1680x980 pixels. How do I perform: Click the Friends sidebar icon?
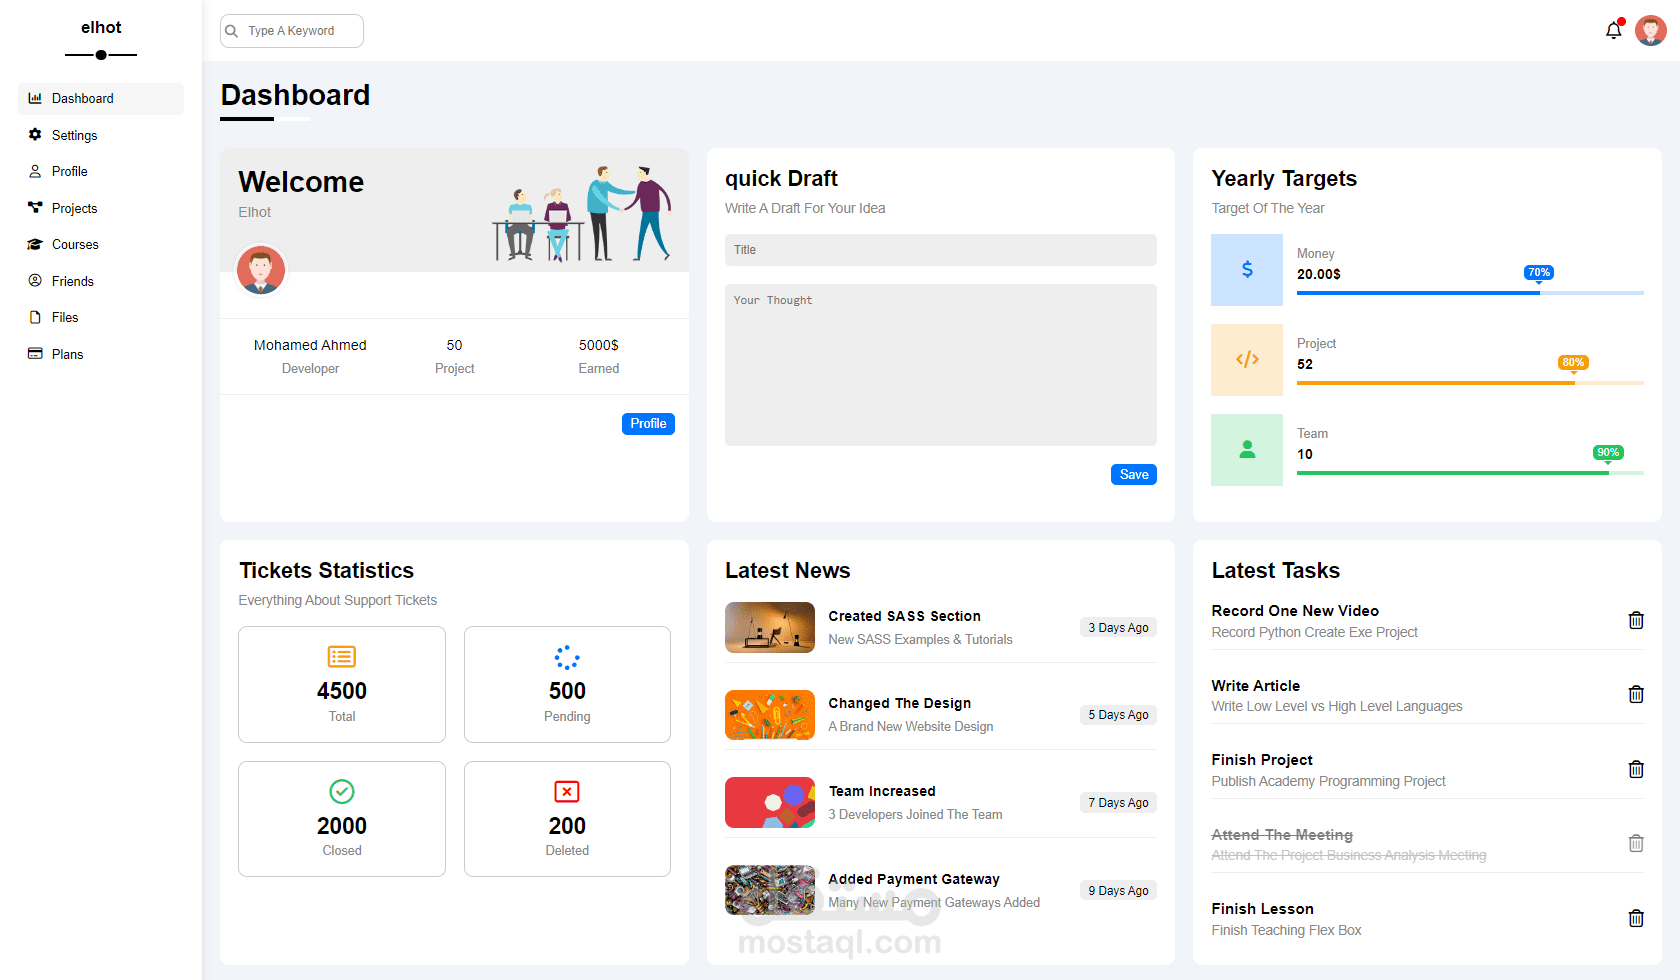(34, 280)
